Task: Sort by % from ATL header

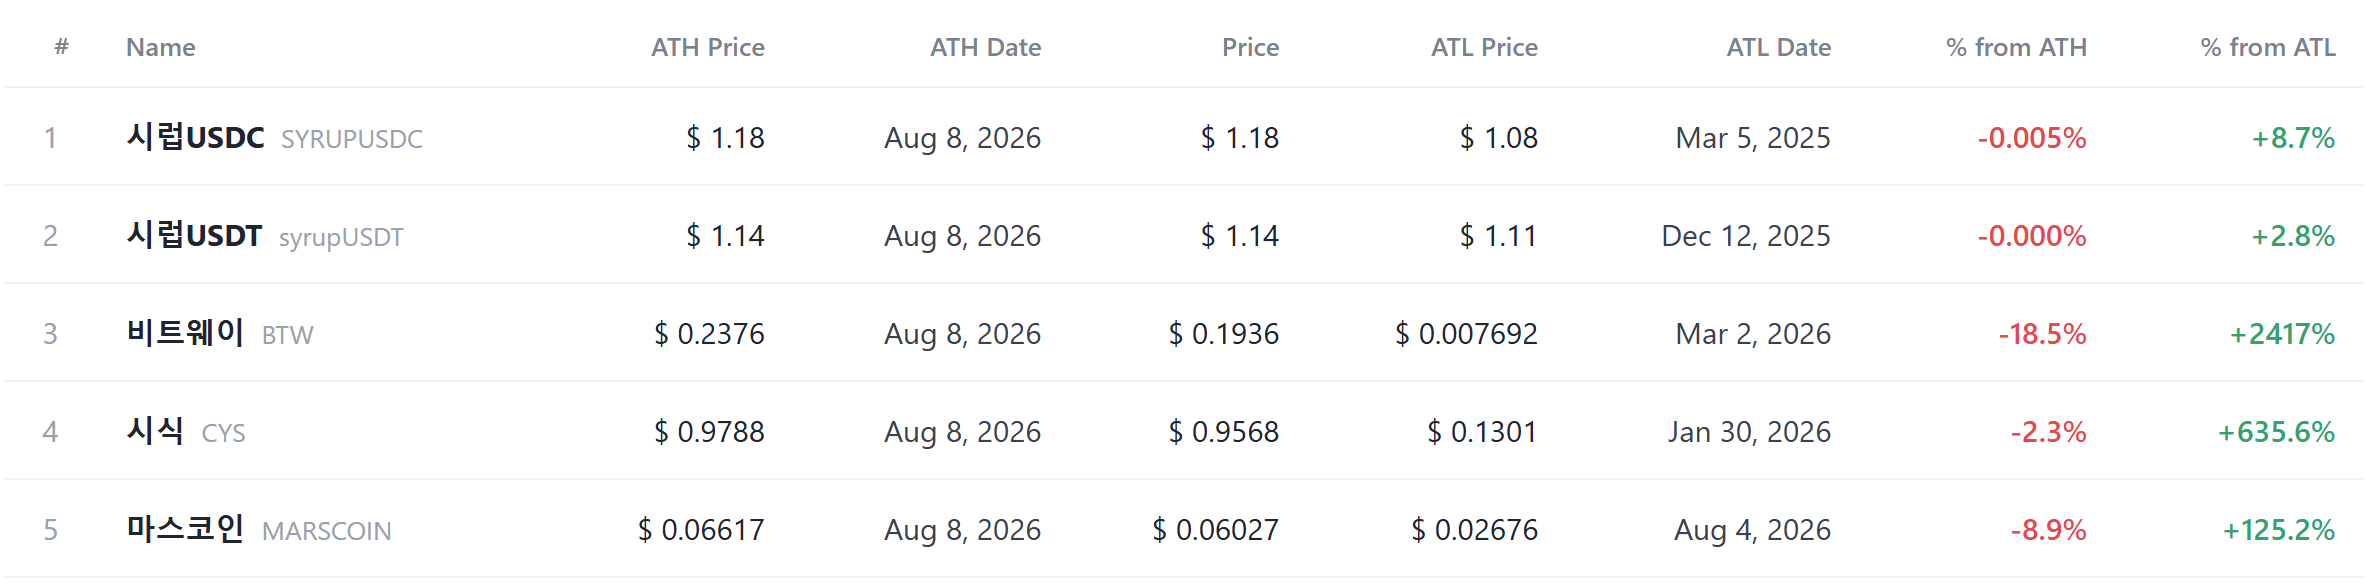Action: [2268, 47]
